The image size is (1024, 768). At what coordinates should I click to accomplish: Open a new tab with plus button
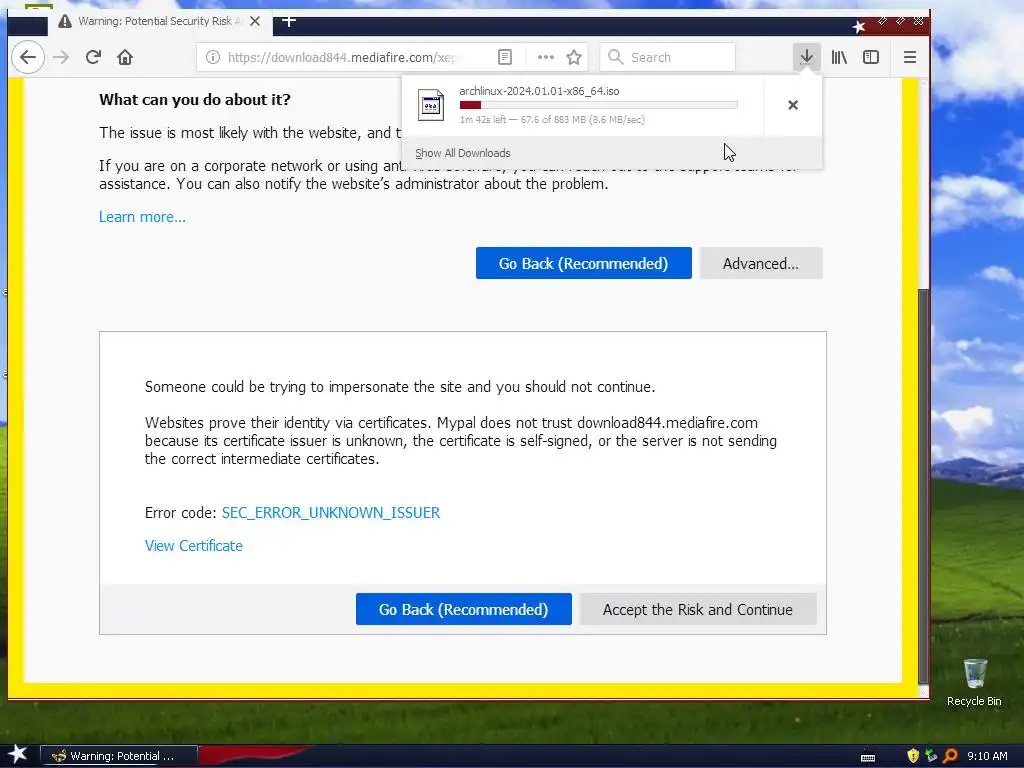point(289,21)
